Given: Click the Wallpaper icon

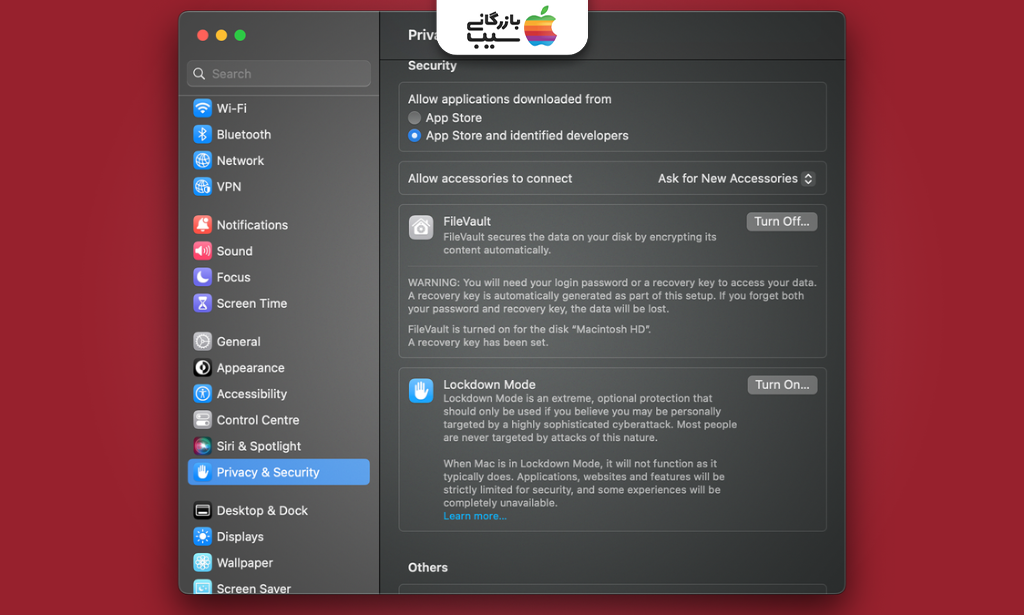Looking at the screenshot, I should click(202, 563).
